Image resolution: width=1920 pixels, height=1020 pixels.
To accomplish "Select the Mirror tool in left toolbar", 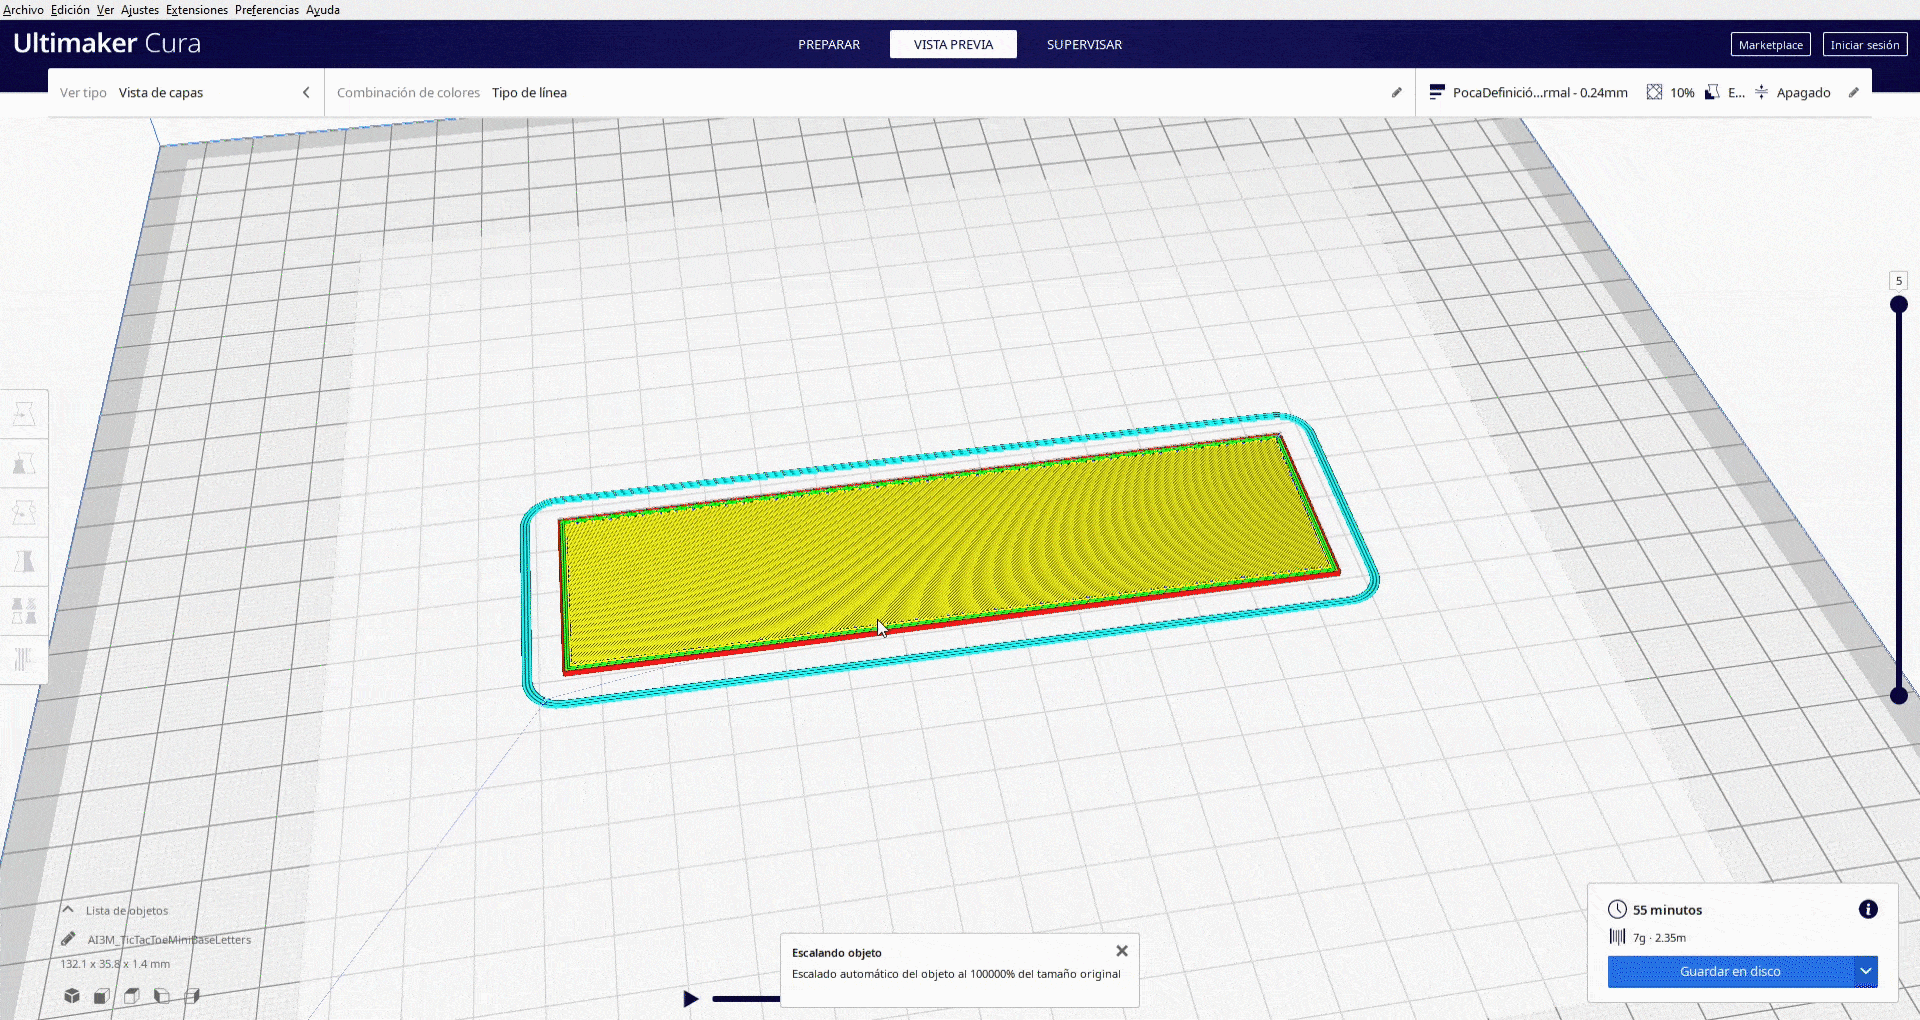I will click(x=24, y=561).
